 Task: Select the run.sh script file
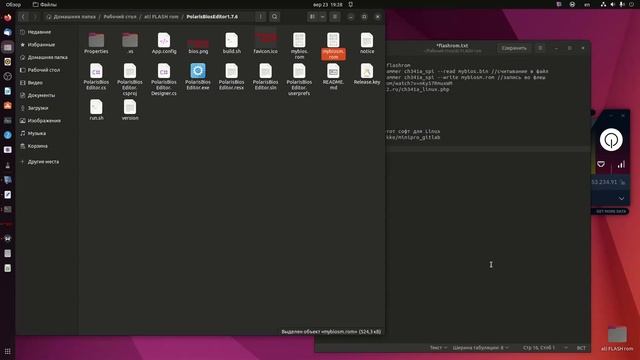pos(96,109)
